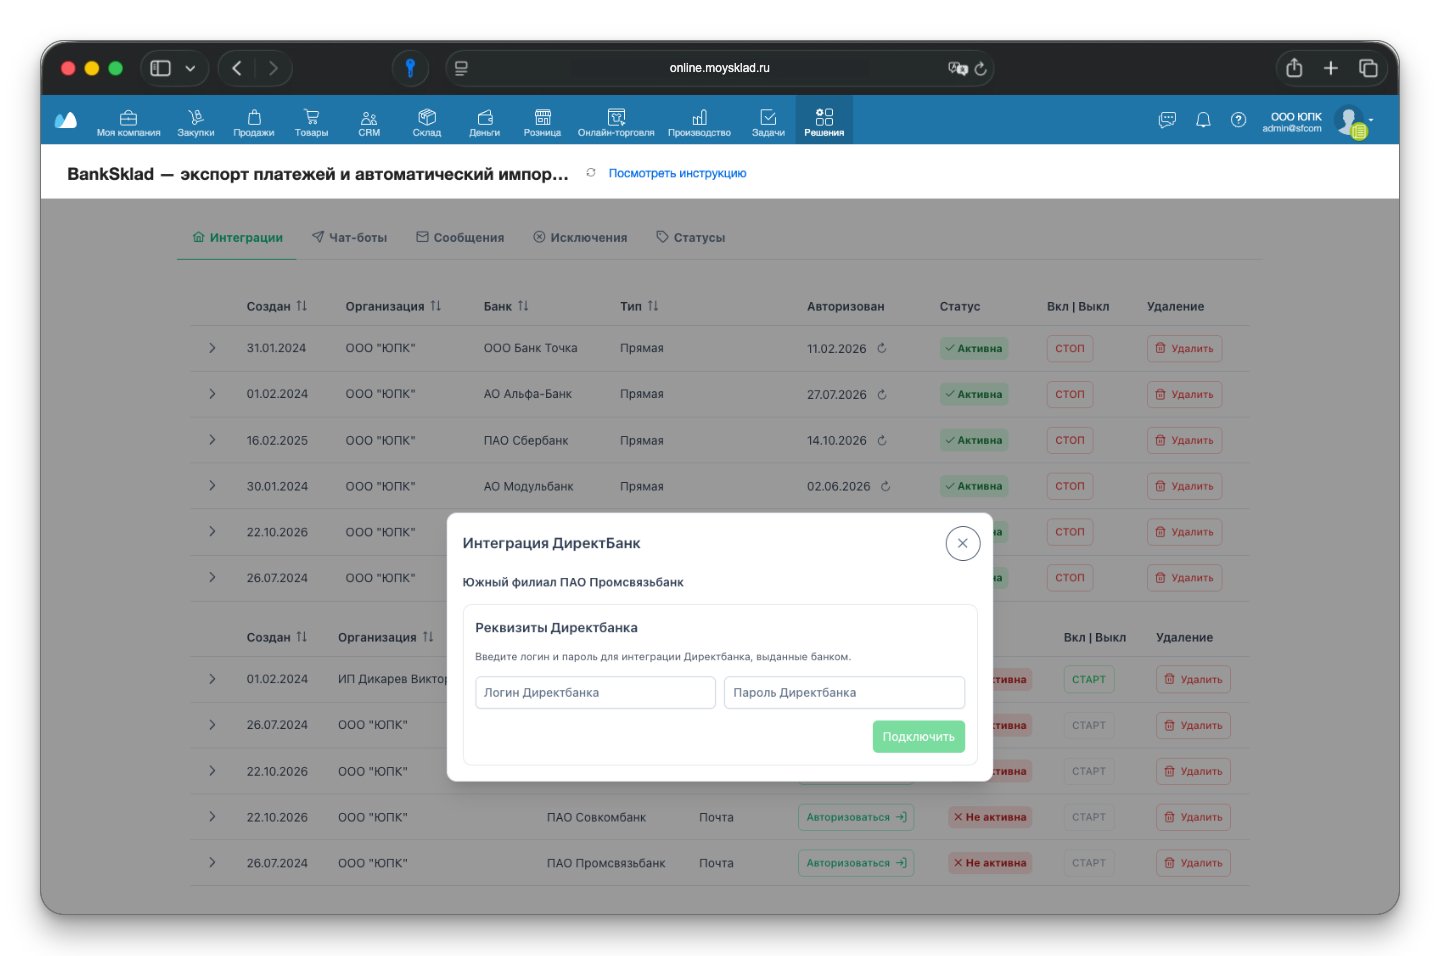Open the Производство section
Viewport: 1440px width, 956px height.
[700, 122]
